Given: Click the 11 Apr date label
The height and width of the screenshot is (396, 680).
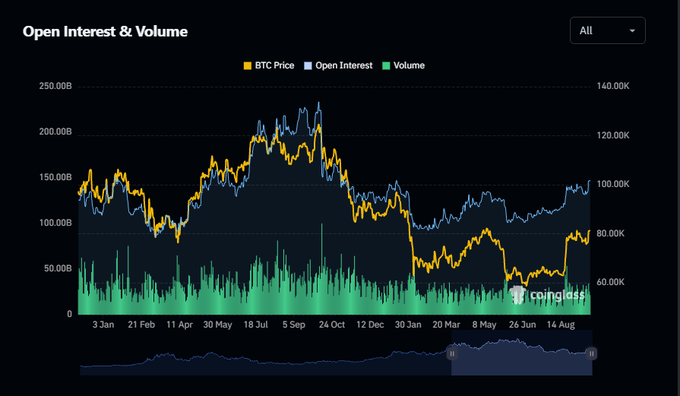Looking at the screenshot, I should (x=180, y=324).
